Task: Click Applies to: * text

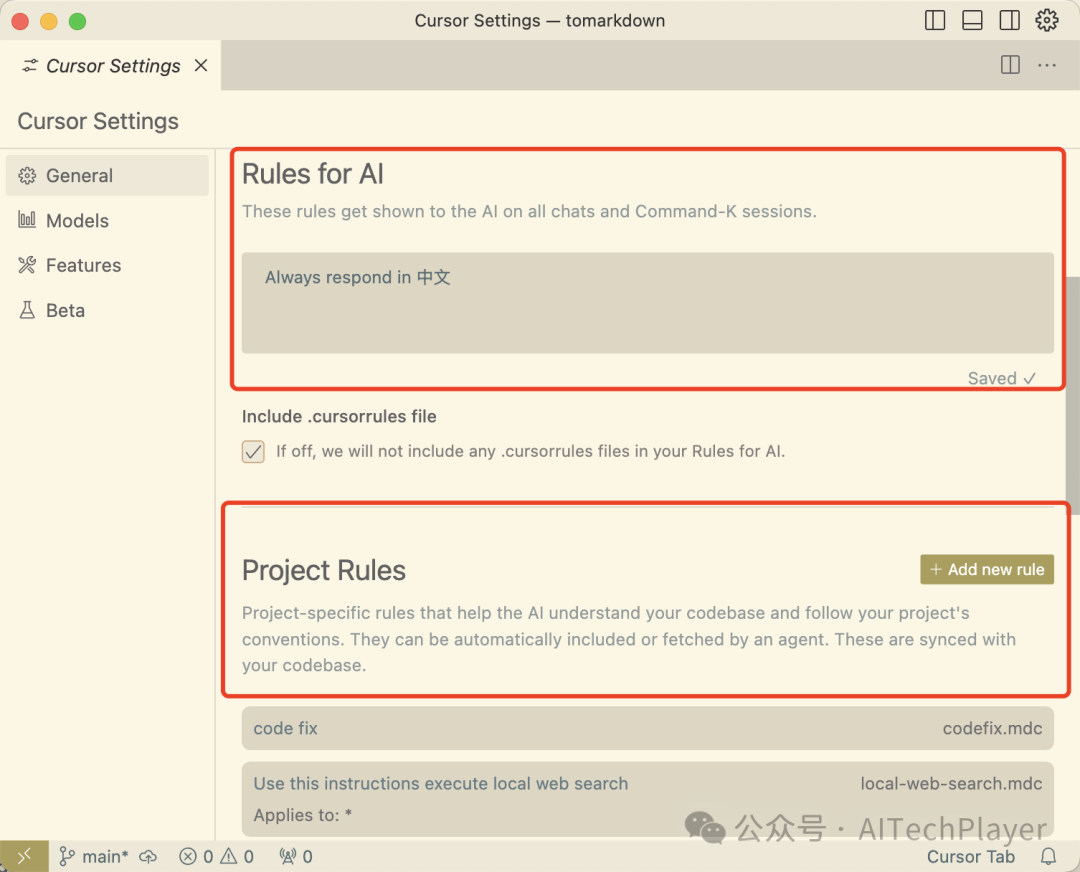Action: [302, 815]
